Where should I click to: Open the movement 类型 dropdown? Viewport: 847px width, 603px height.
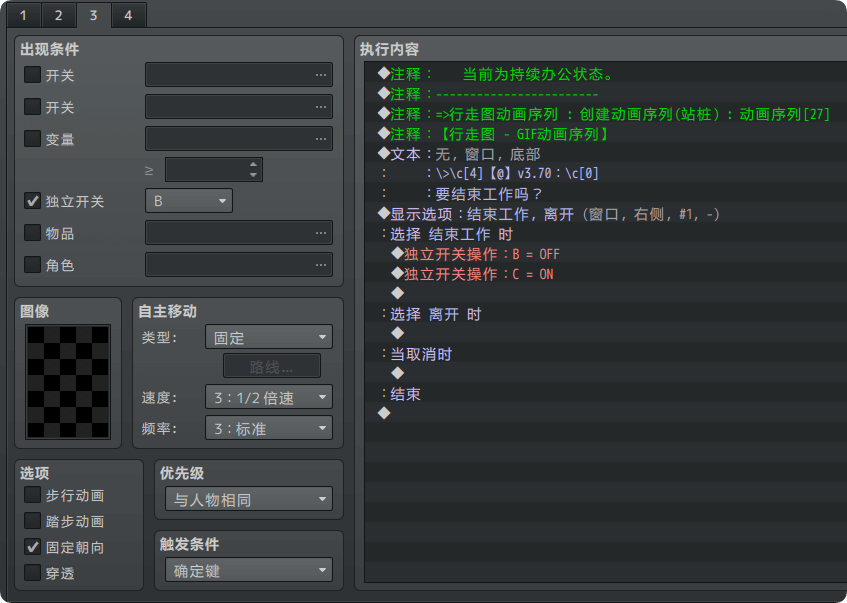coord(268,337)
